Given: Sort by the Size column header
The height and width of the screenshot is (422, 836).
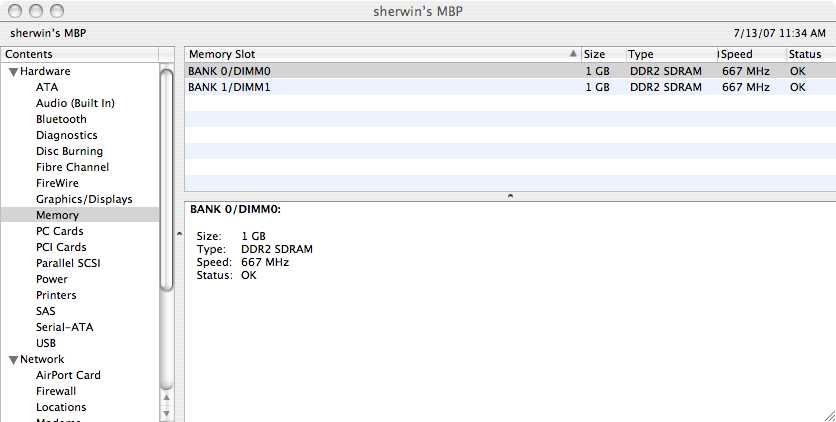Looking at the screenshot, I should [x=594, y=54].
